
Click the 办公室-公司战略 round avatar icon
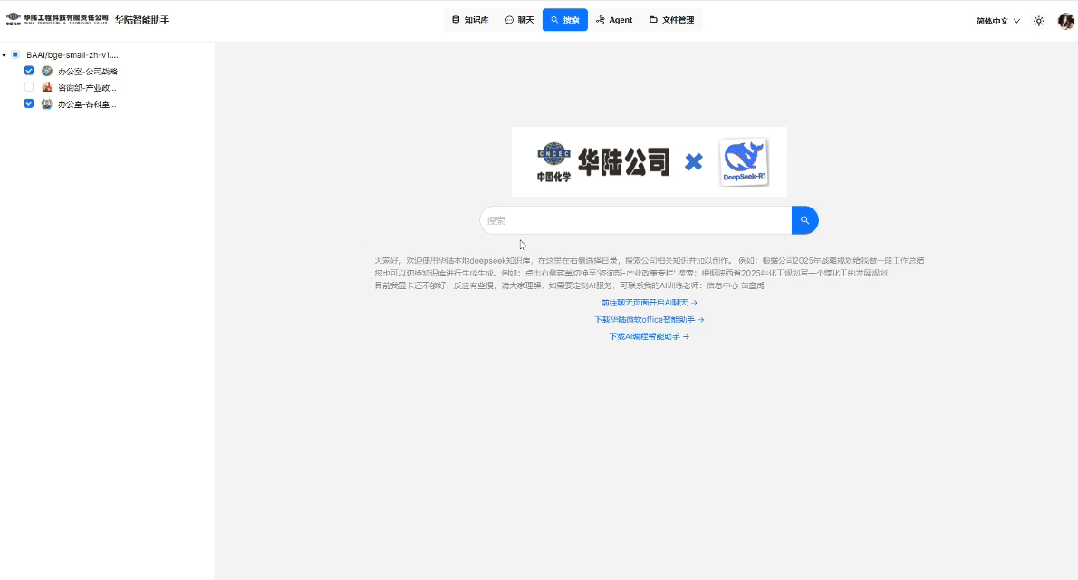(47, 71)
